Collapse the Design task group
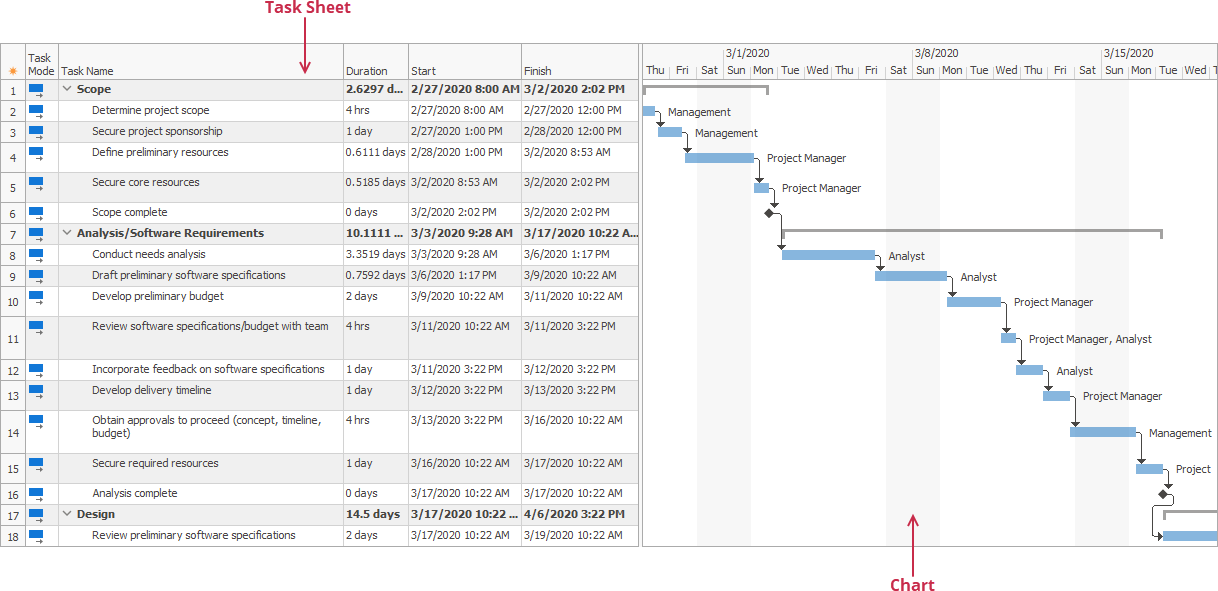This screenshot has width=1218, height=591. 66,514
